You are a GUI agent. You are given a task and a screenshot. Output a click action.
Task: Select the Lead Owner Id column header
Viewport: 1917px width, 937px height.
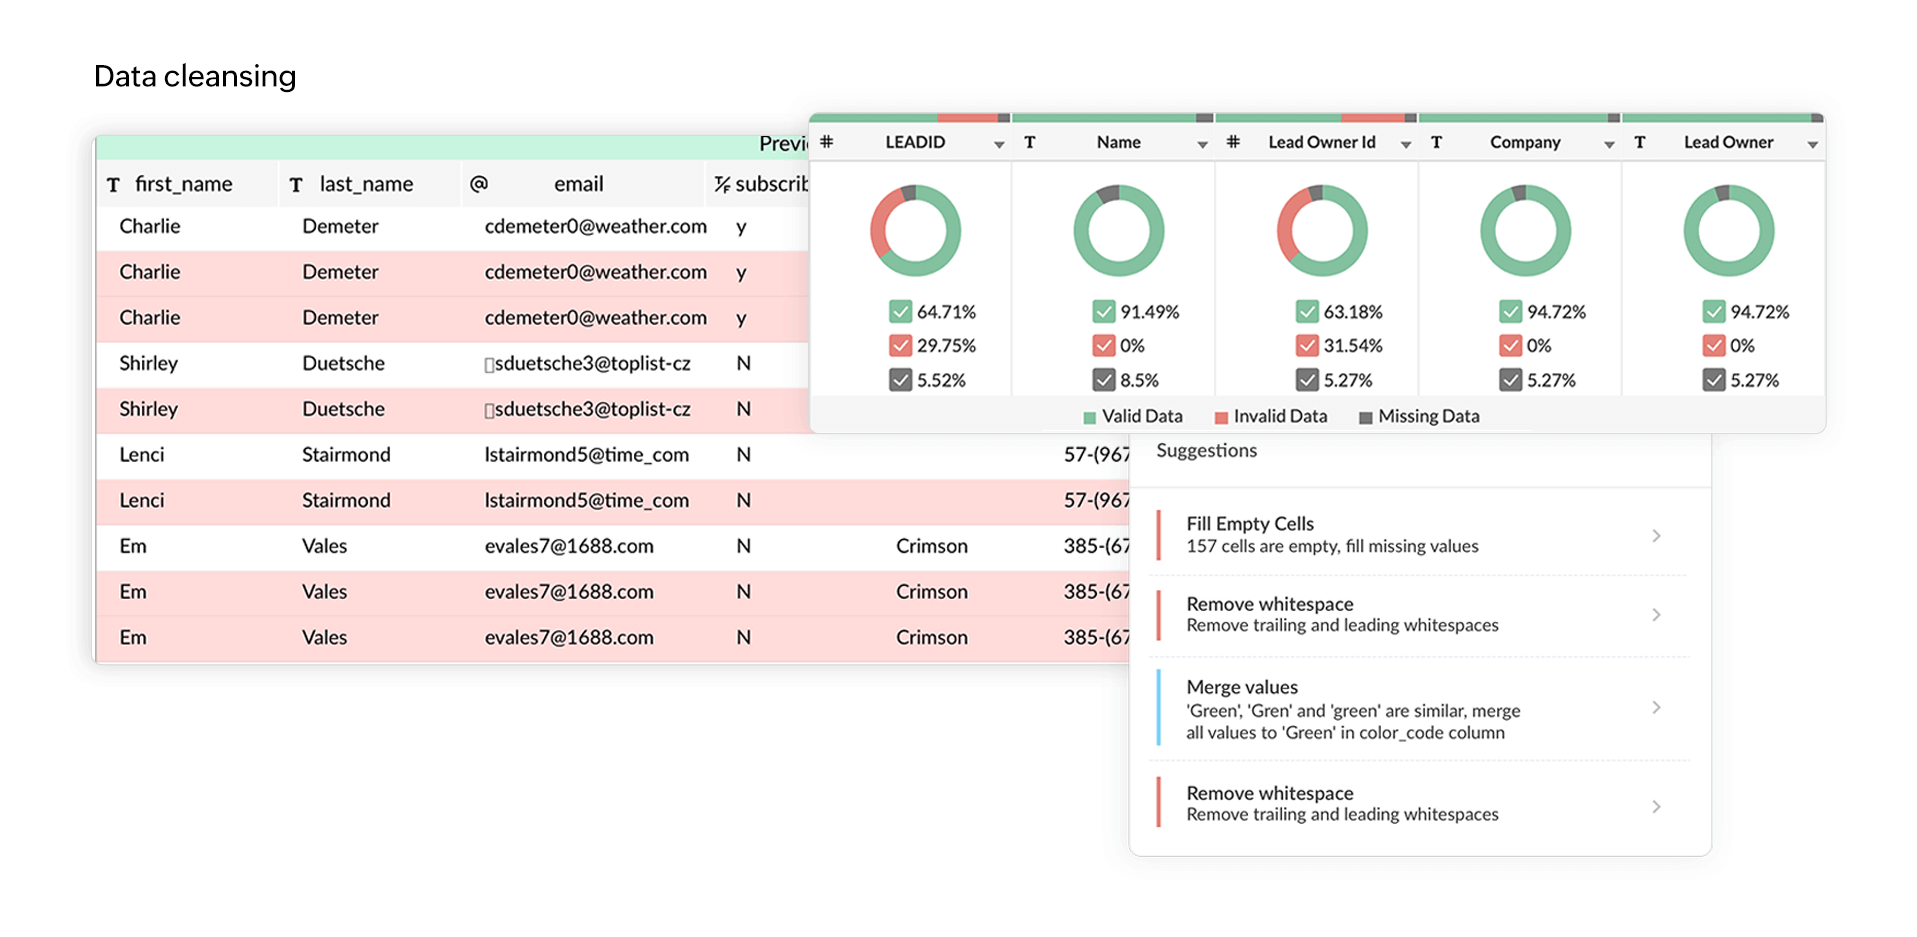coord(1317,142)
